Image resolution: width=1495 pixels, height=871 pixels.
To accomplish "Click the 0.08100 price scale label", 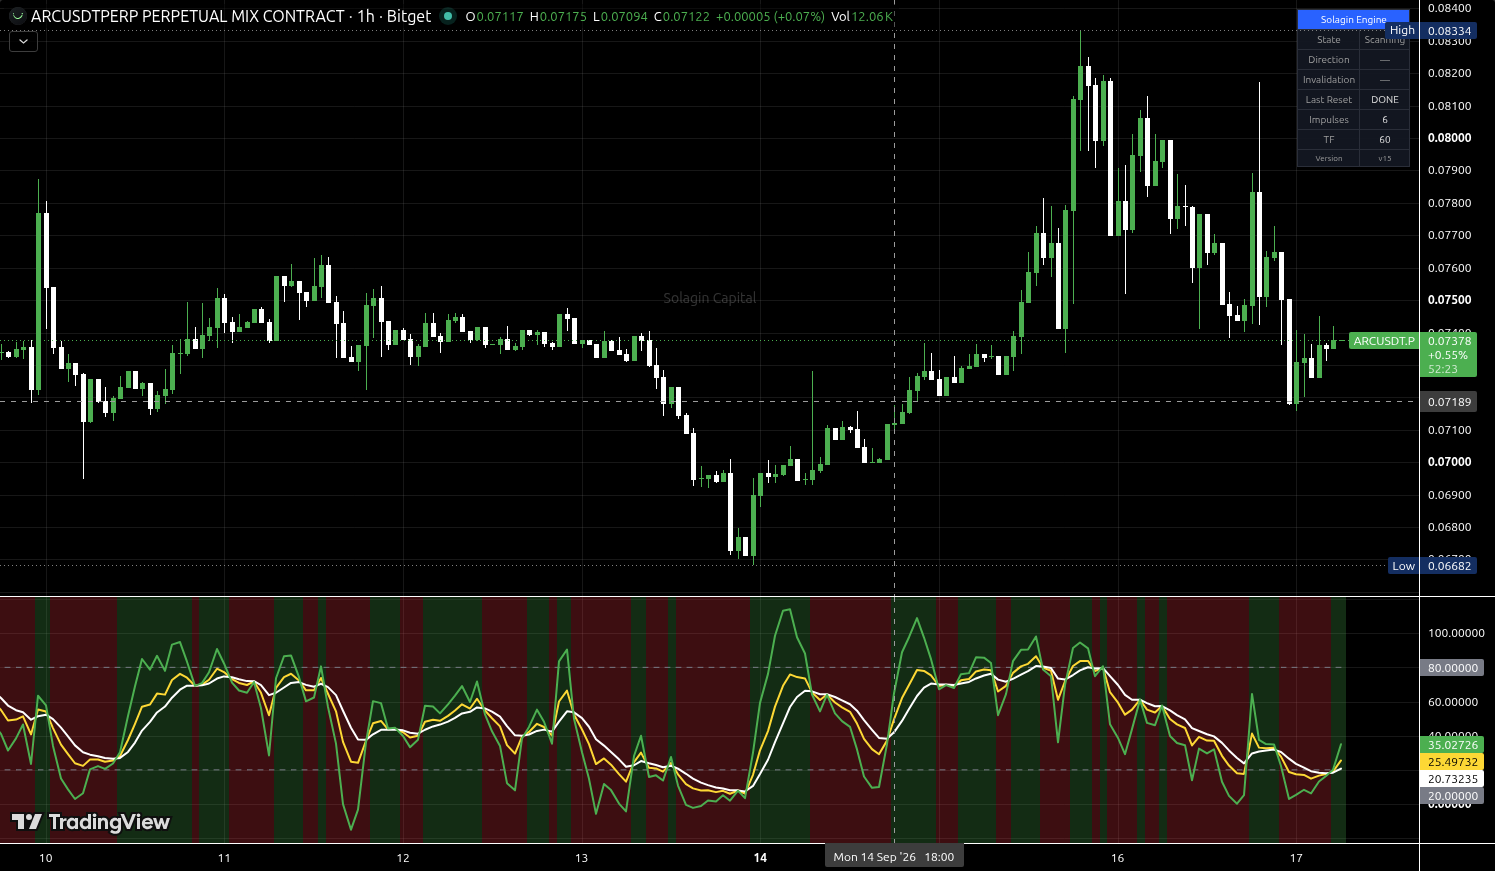I will click(1449, 106).
